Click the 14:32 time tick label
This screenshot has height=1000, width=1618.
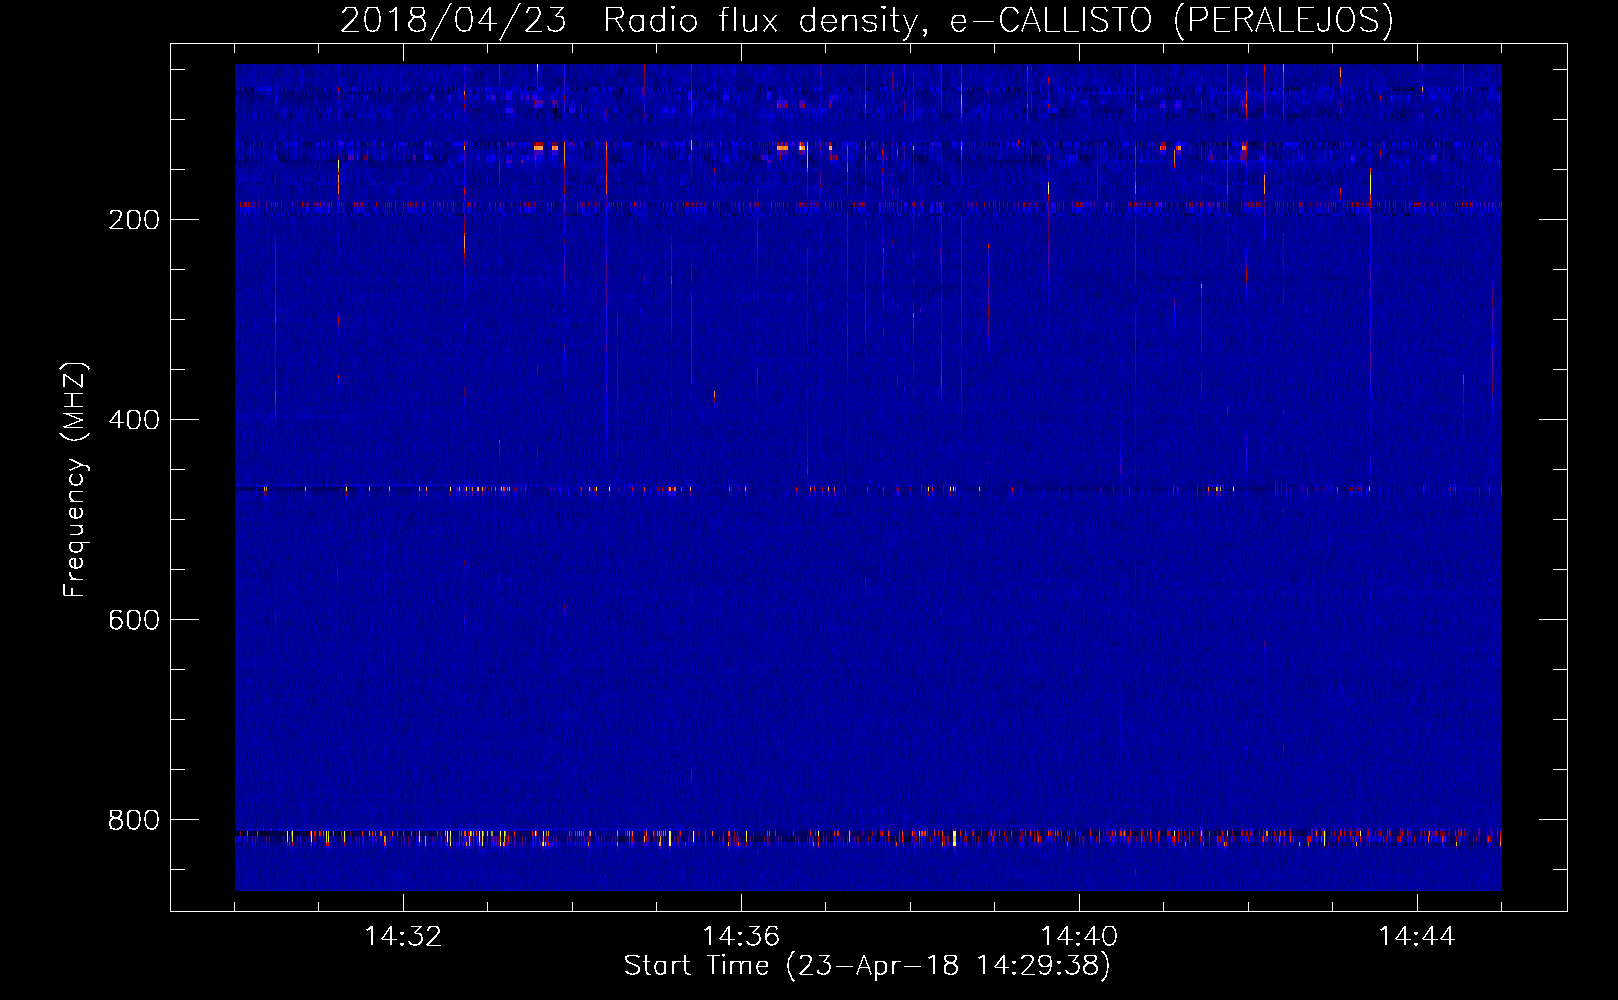pos(403,937)
